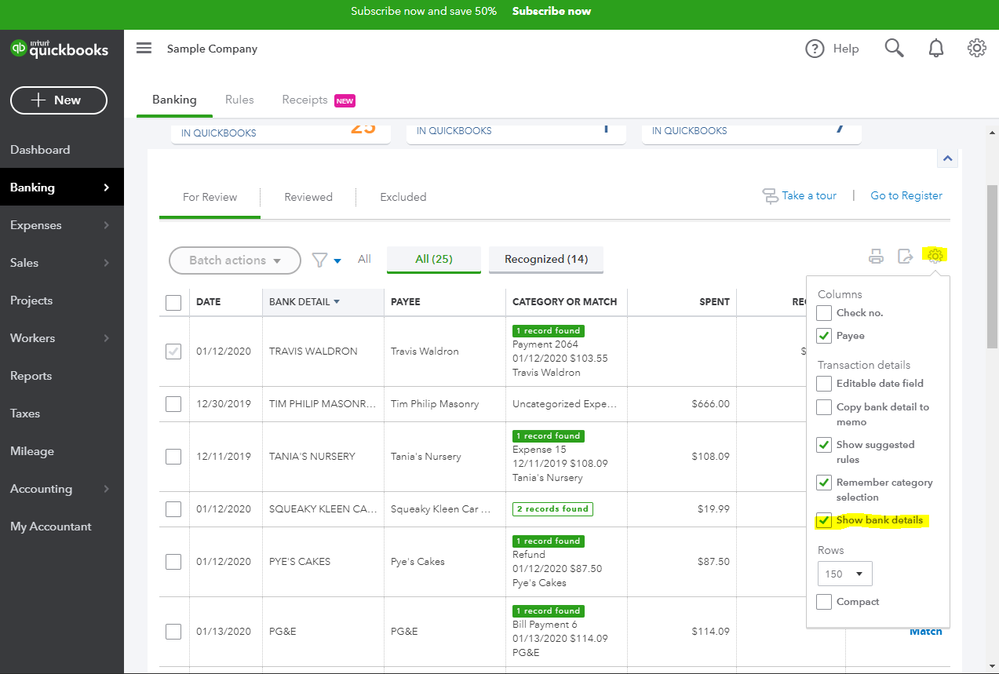
Task: Enable the Compact rows checkbox
Action: click(824, 601)
